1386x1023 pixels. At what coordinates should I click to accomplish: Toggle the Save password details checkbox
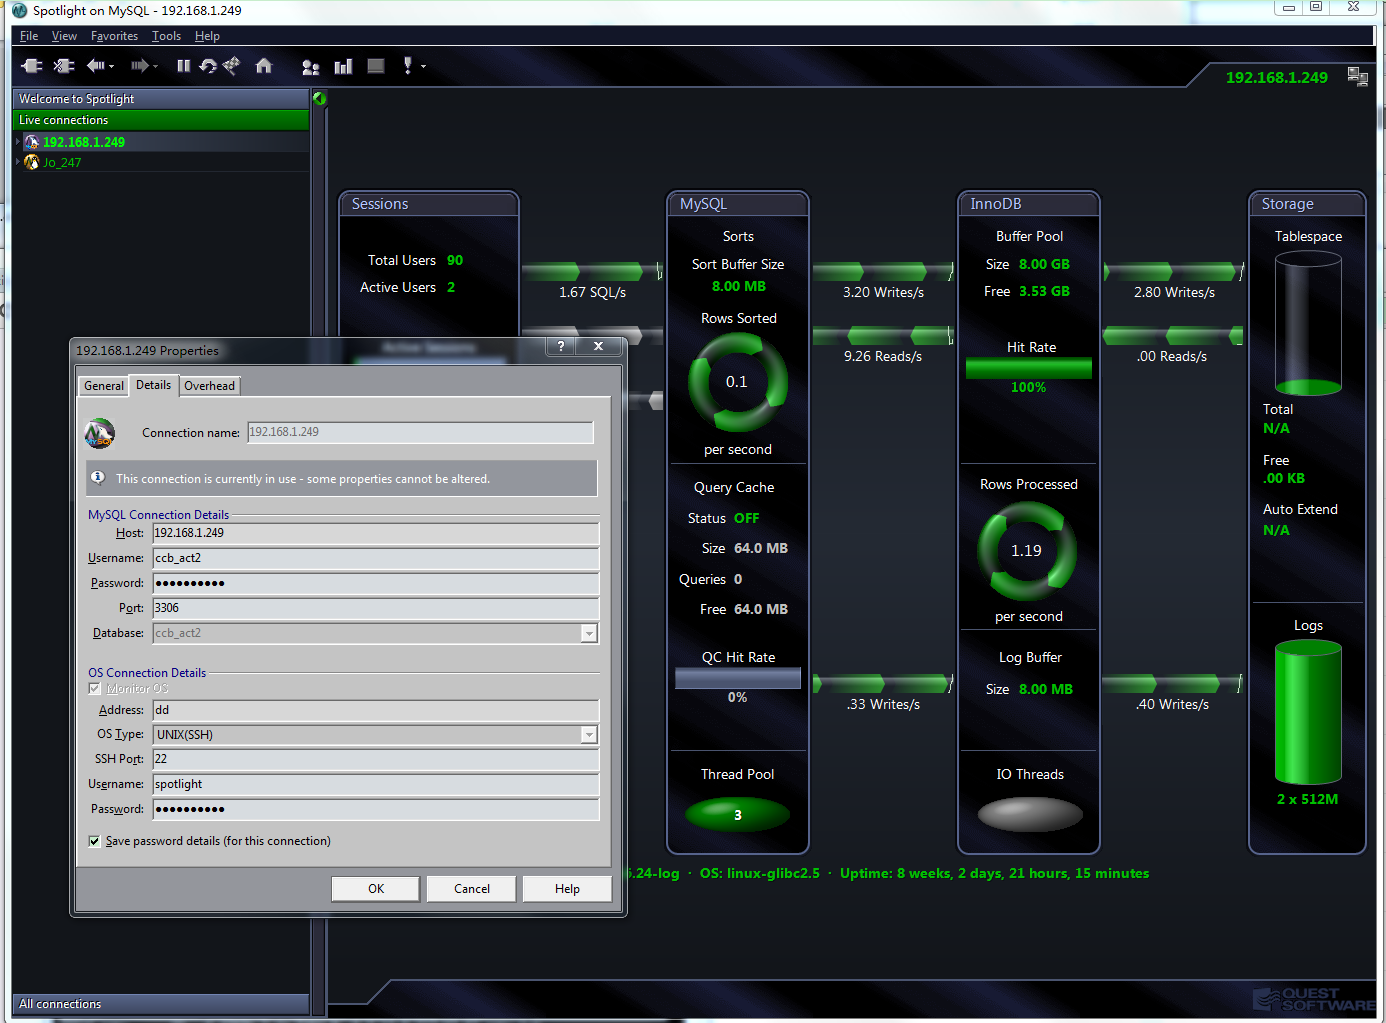[94, 841]
